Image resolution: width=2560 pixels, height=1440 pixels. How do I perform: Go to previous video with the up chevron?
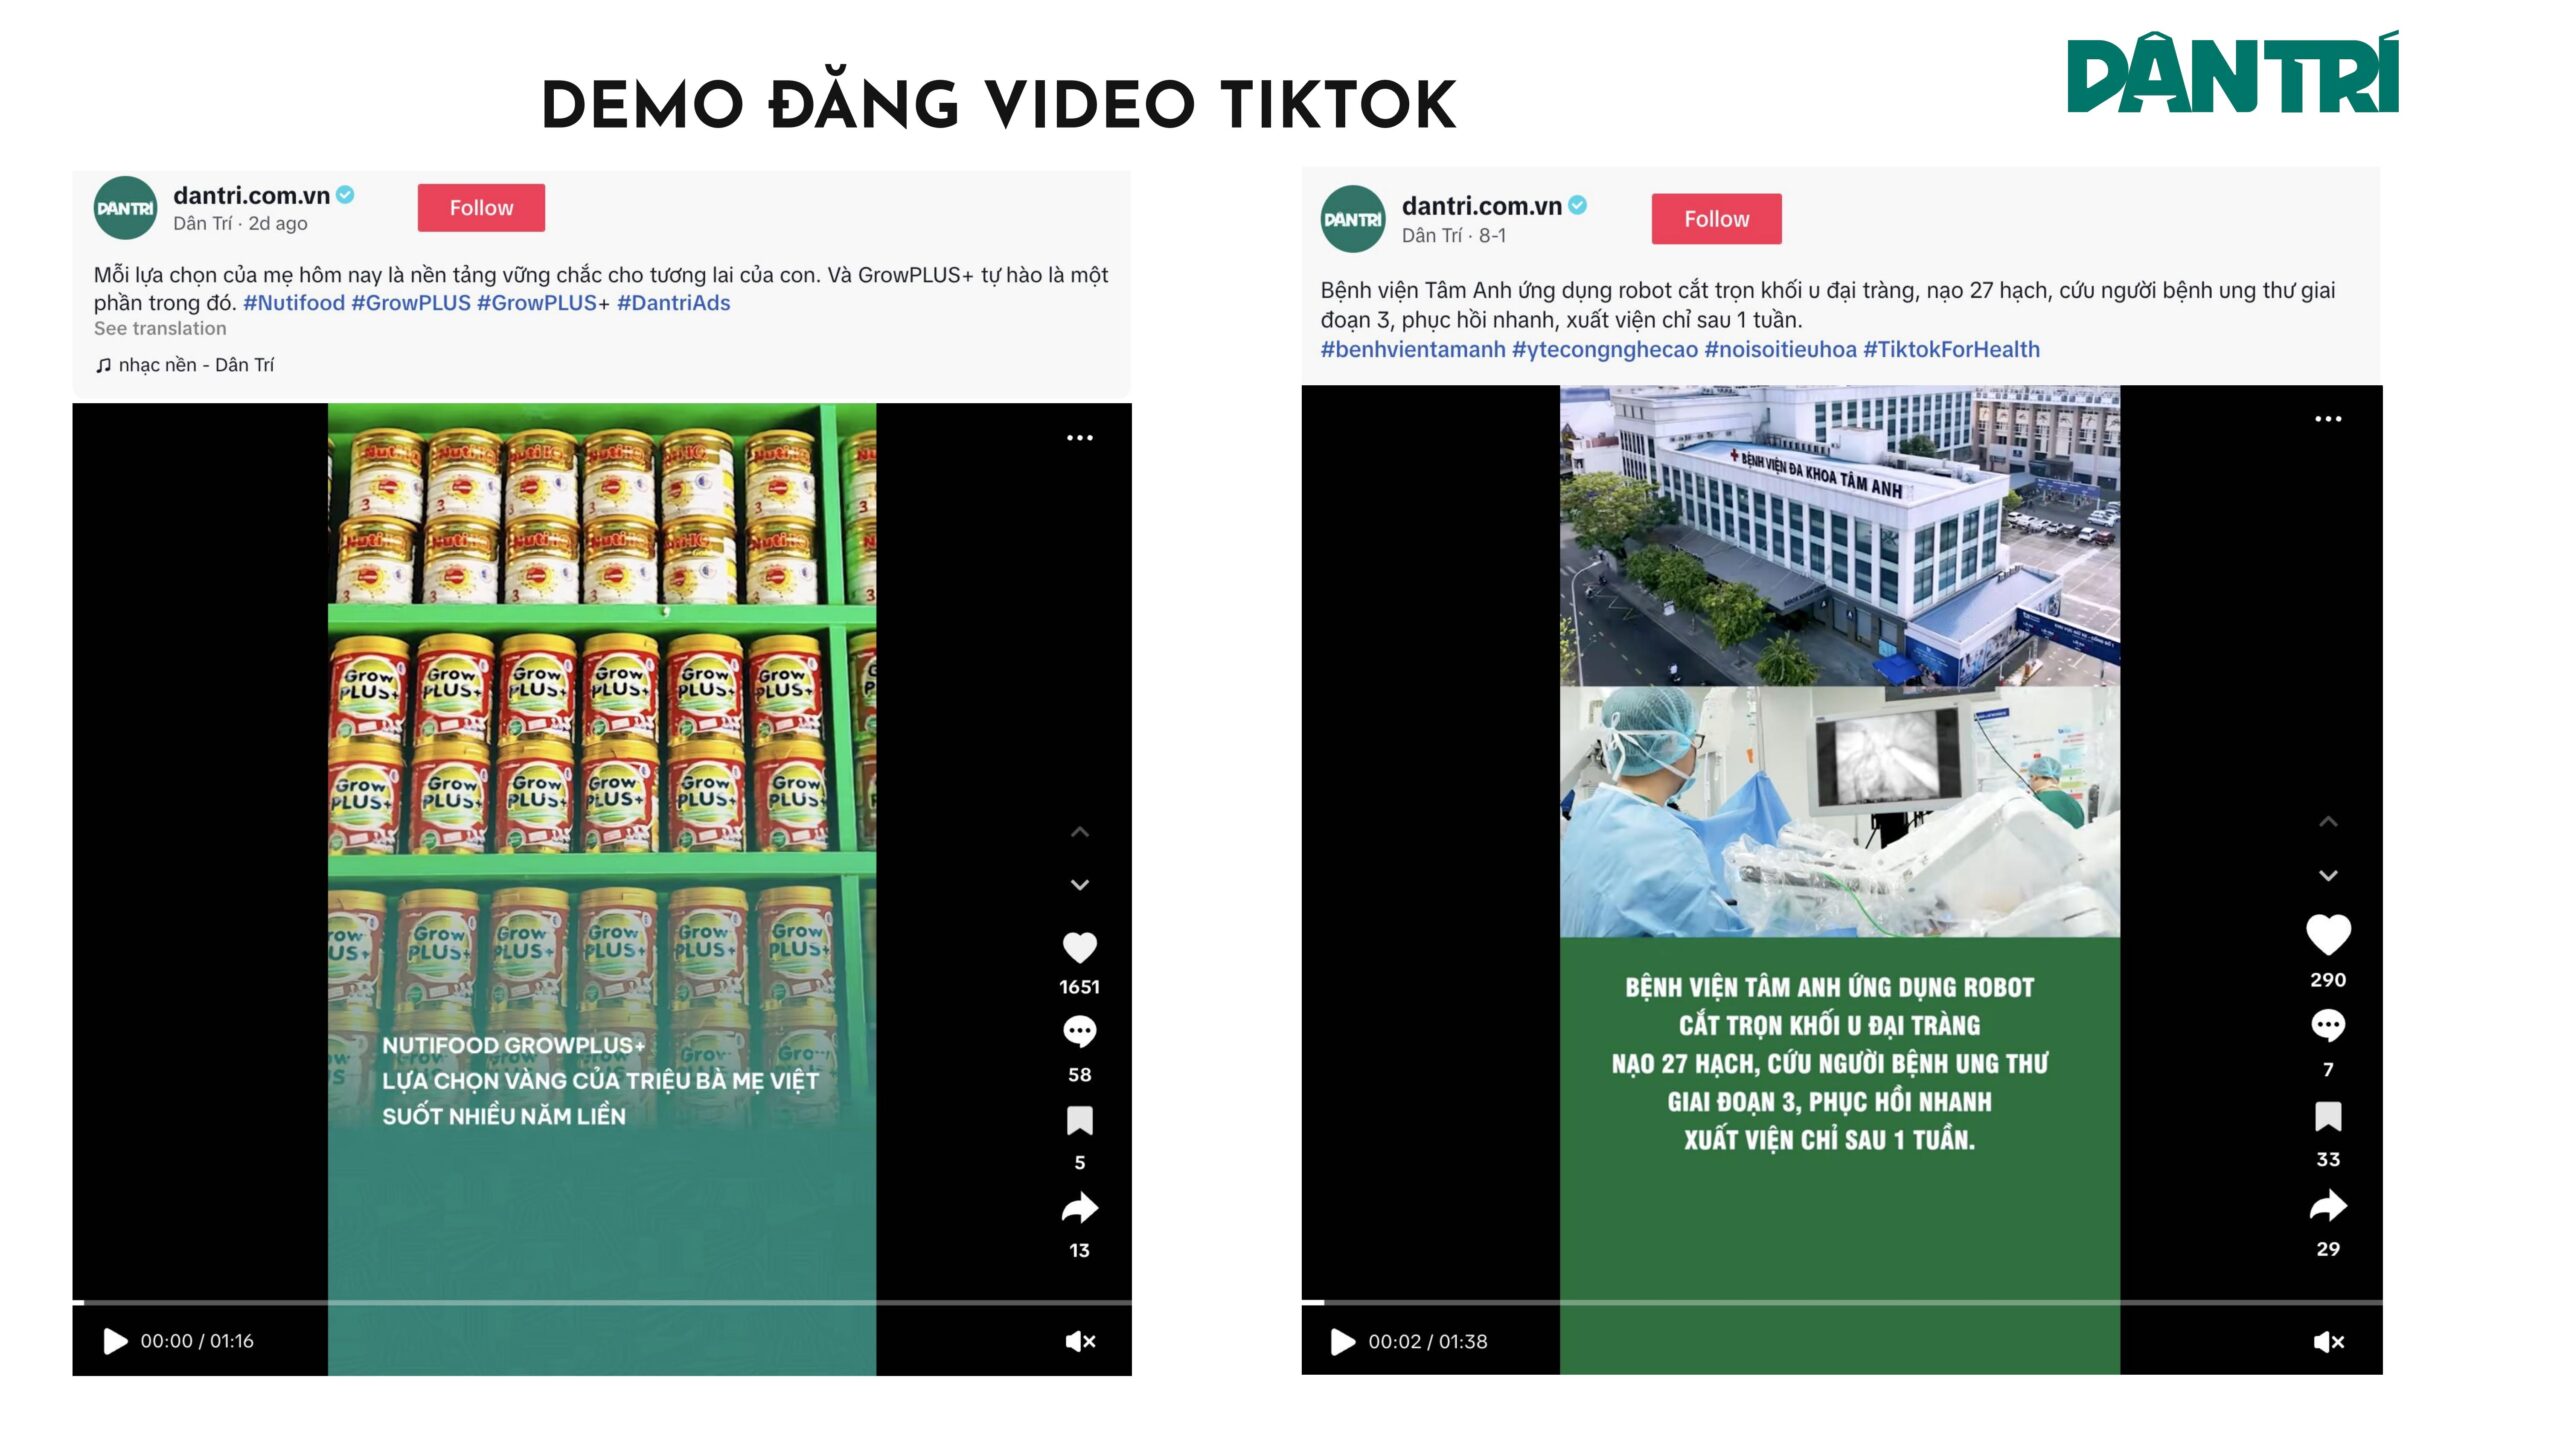(1078, 831)
